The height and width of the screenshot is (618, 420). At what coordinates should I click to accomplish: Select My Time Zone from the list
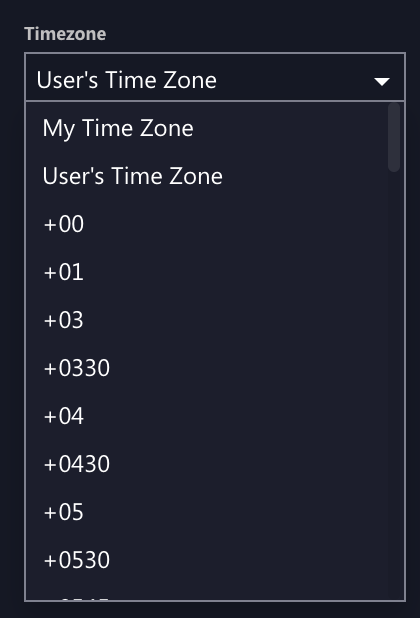tap(206, 128)
